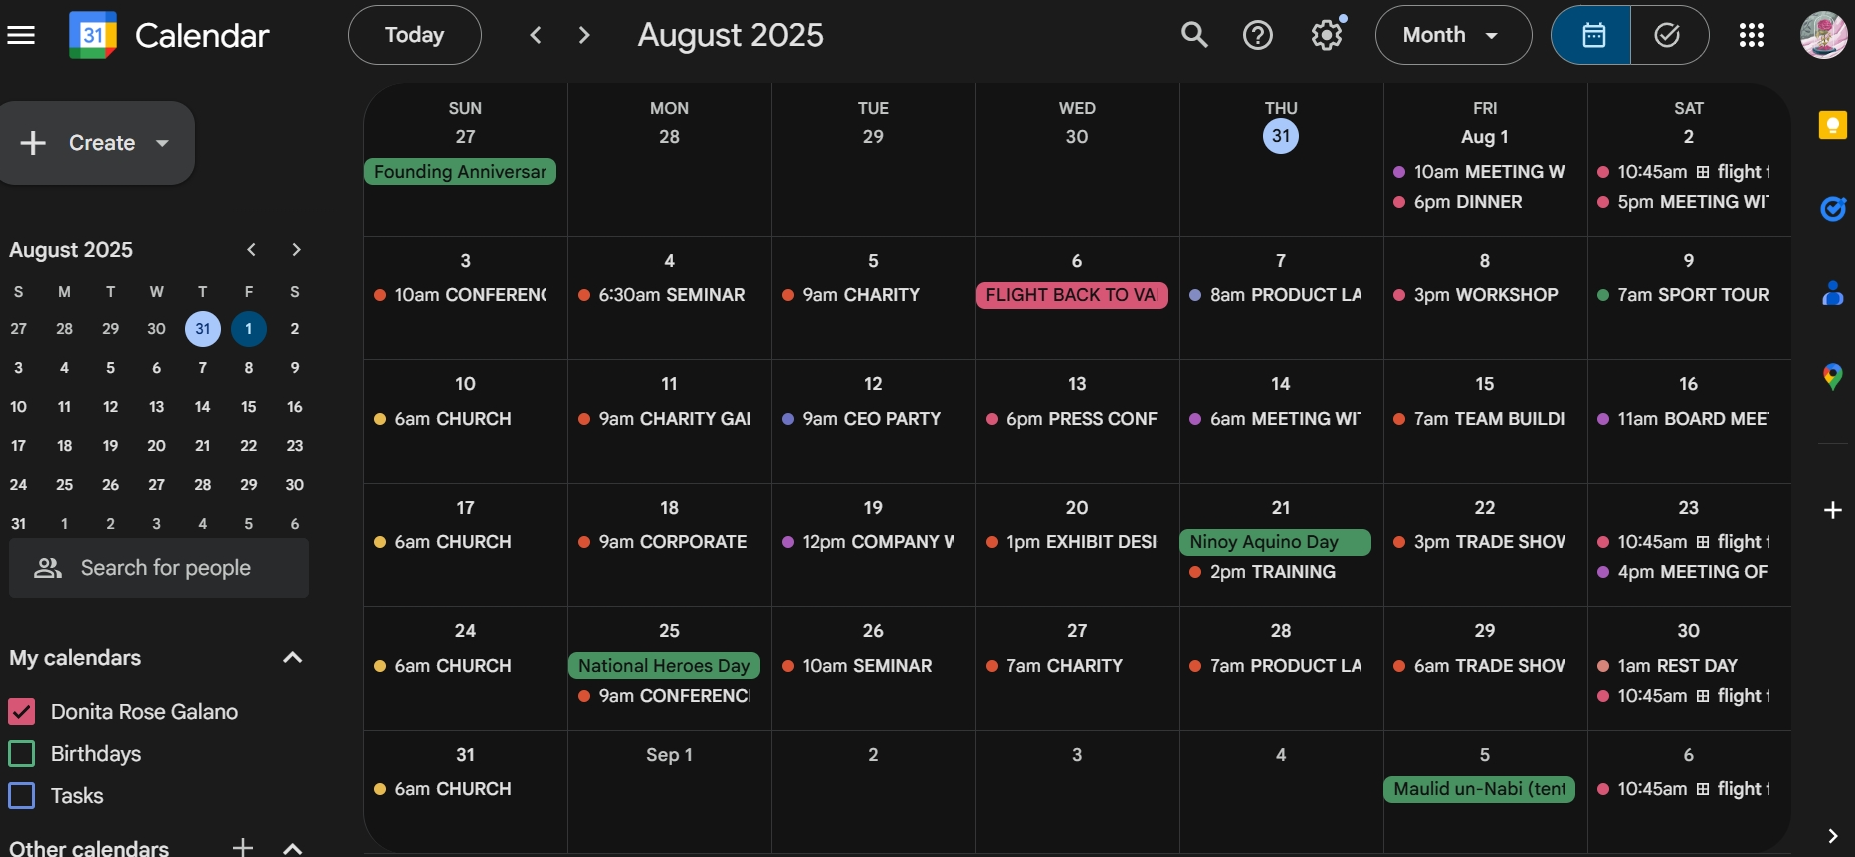Open Google Maps side panel icon
Viewport: 1855px width, 857px height.
pyautogui.click(x=1832, y=377)
